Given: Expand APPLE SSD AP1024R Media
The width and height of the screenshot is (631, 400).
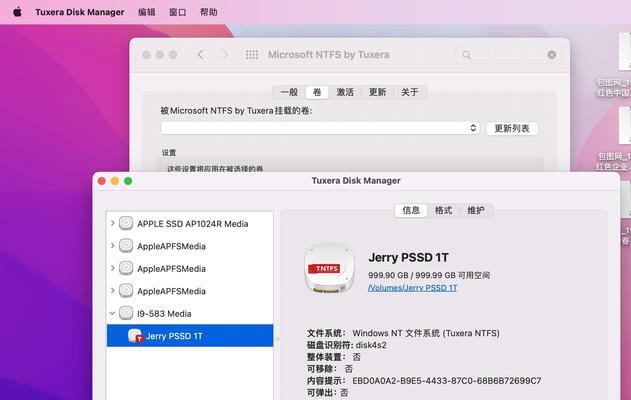Looking at the screenshot, I should 113,223.
